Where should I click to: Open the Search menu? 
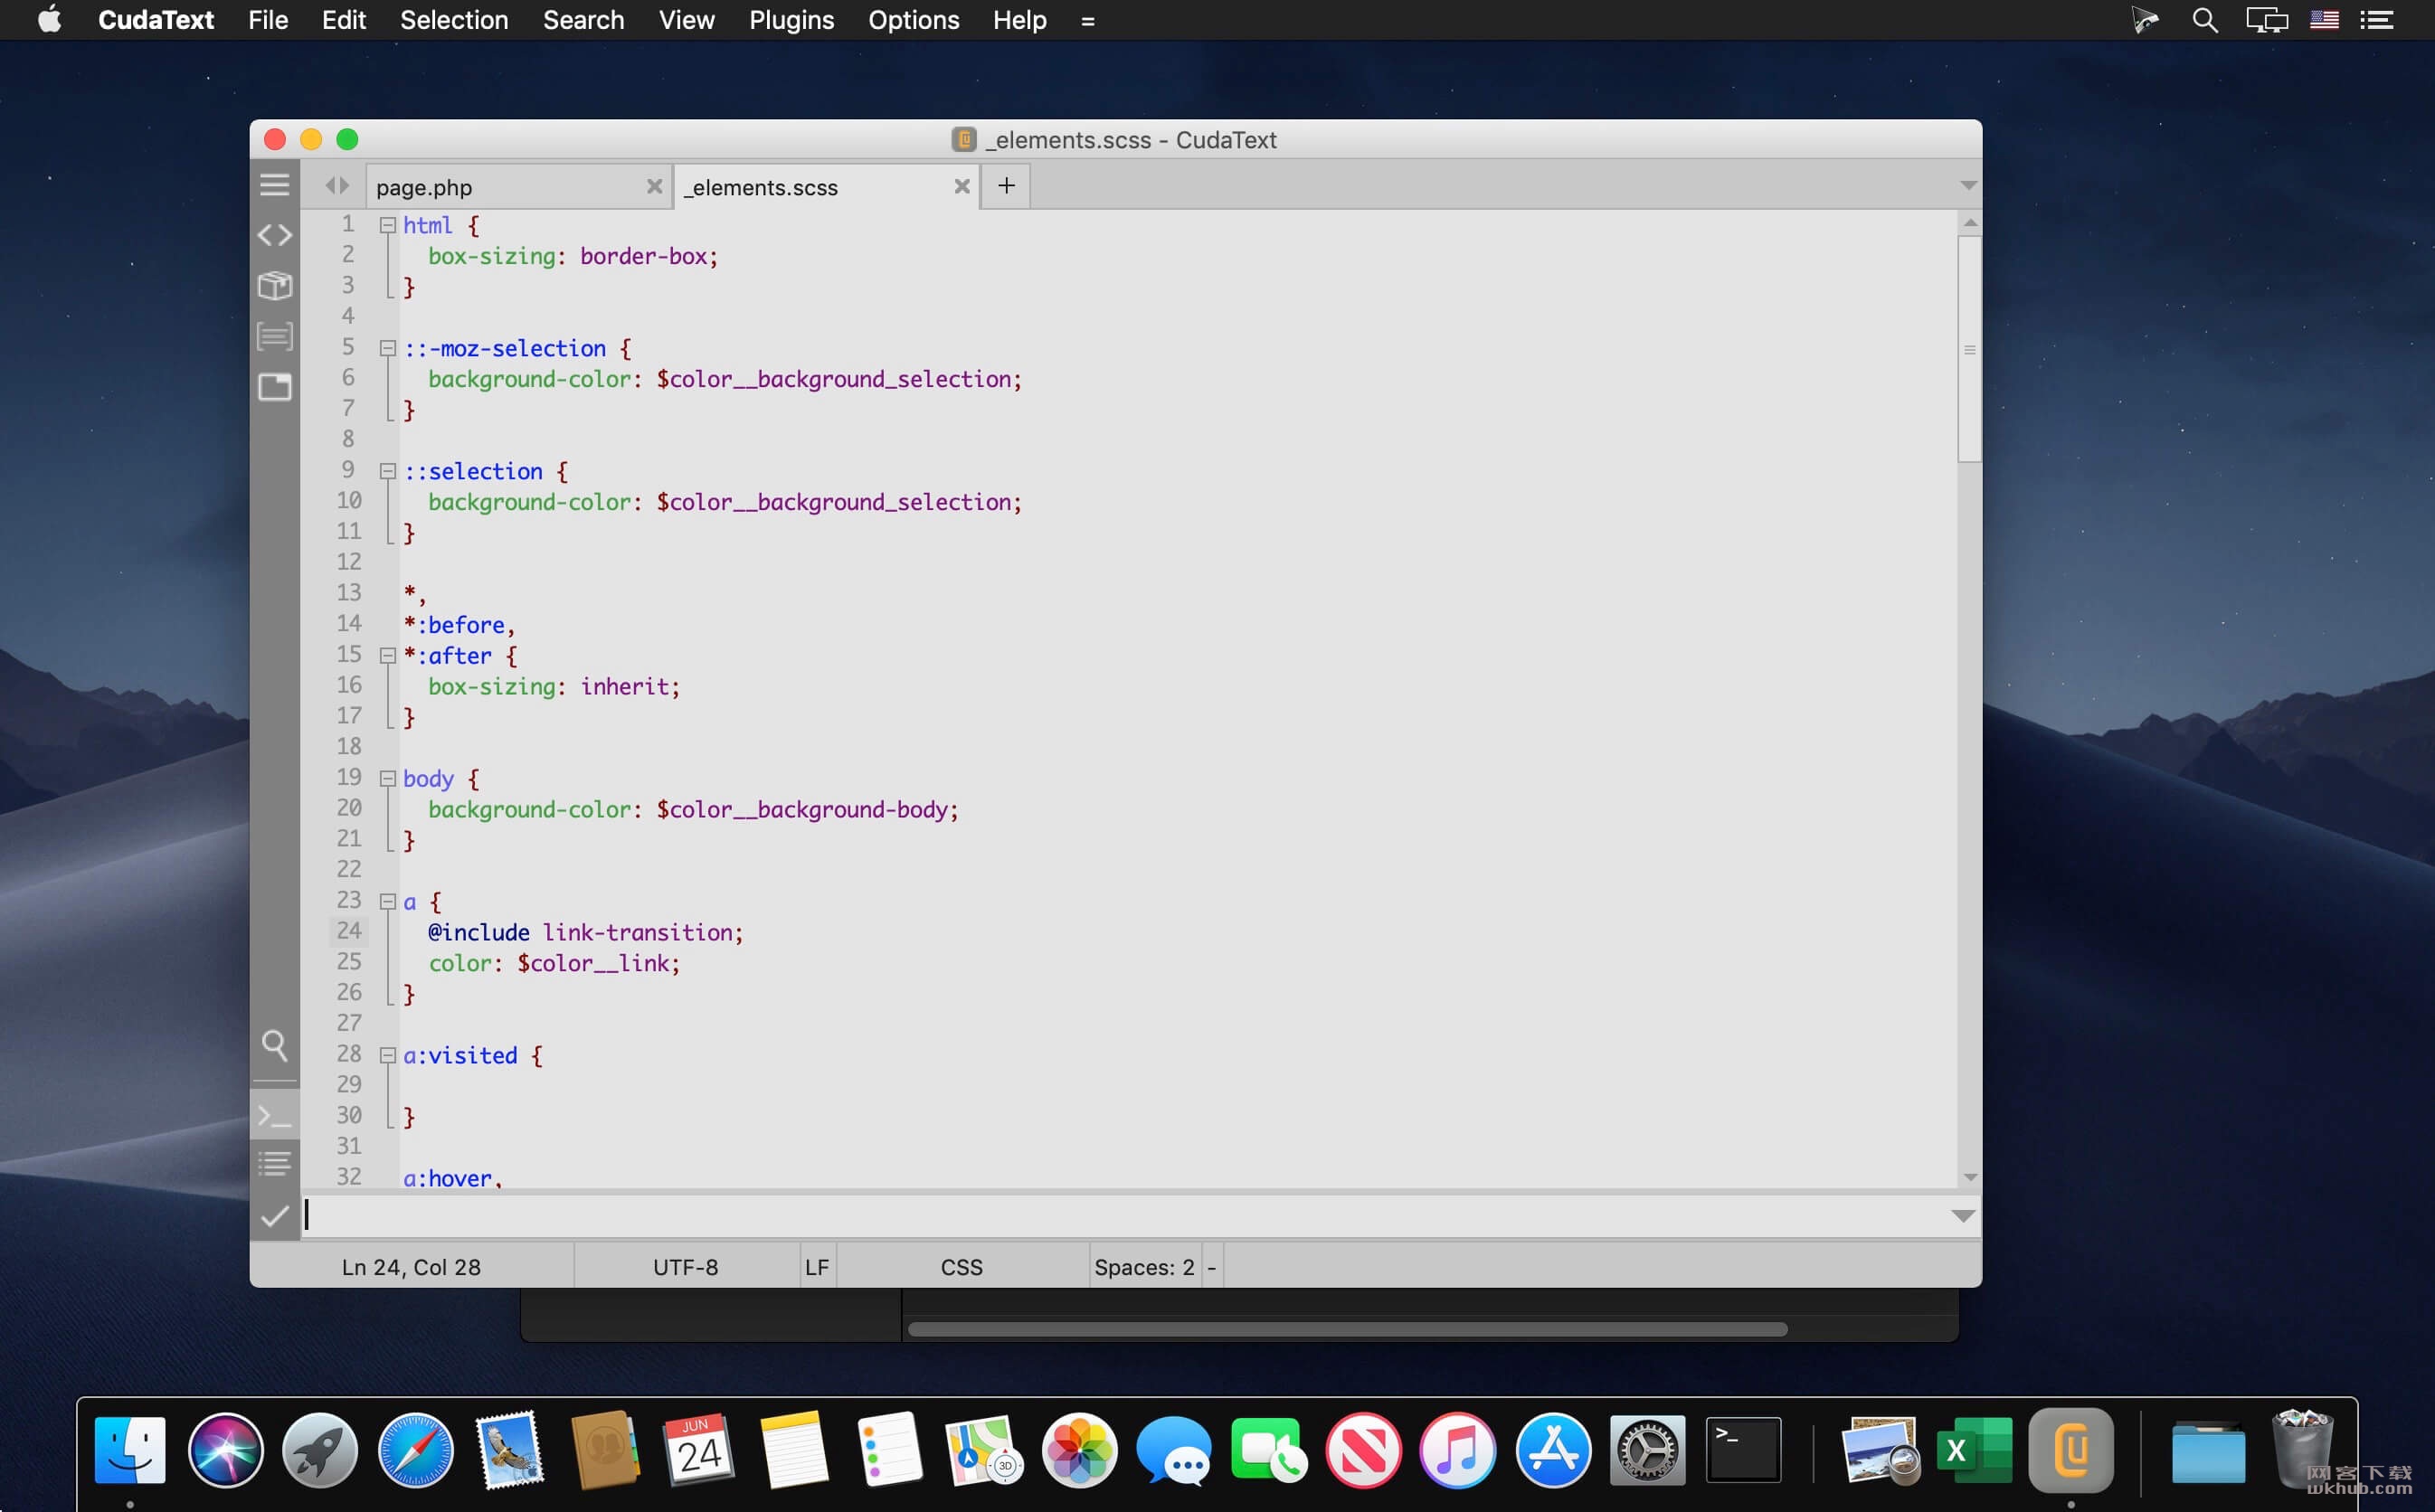583,20
